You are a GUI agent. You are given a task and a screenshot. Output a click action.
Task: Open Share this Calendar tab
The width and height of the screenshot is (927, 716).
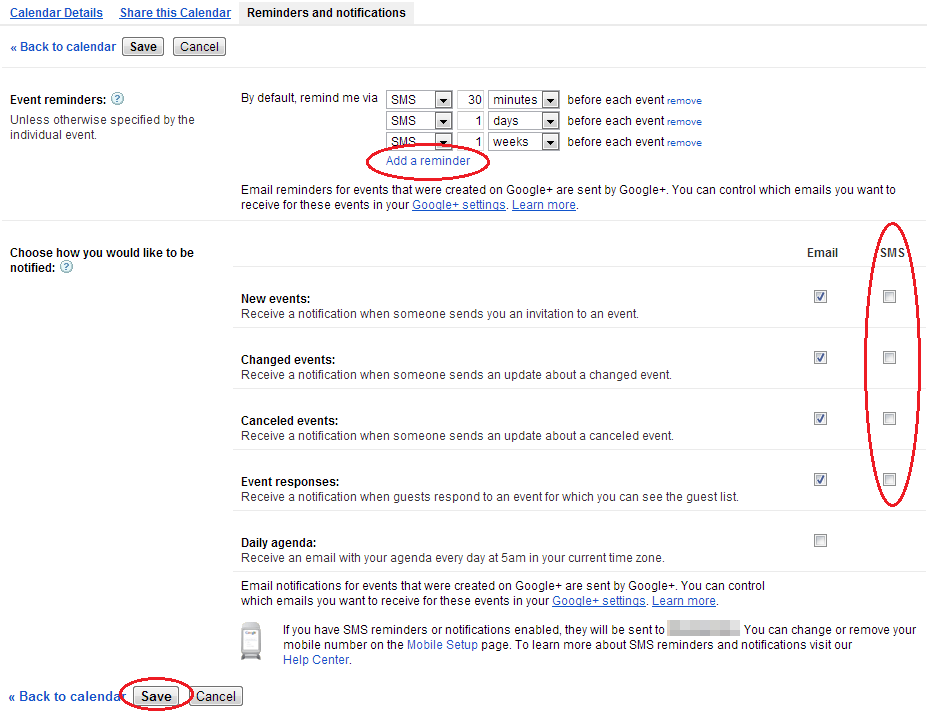175,13
